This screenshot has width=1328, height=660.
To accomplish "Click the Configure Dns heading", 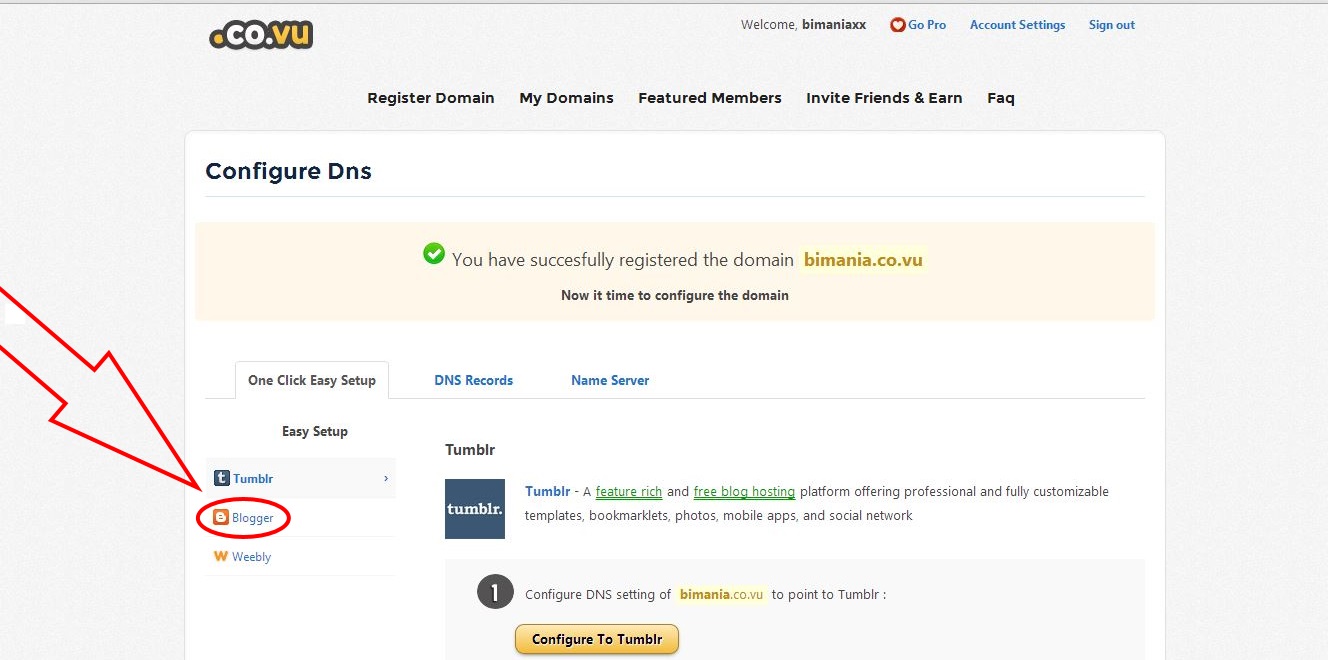I will (288, 171).
